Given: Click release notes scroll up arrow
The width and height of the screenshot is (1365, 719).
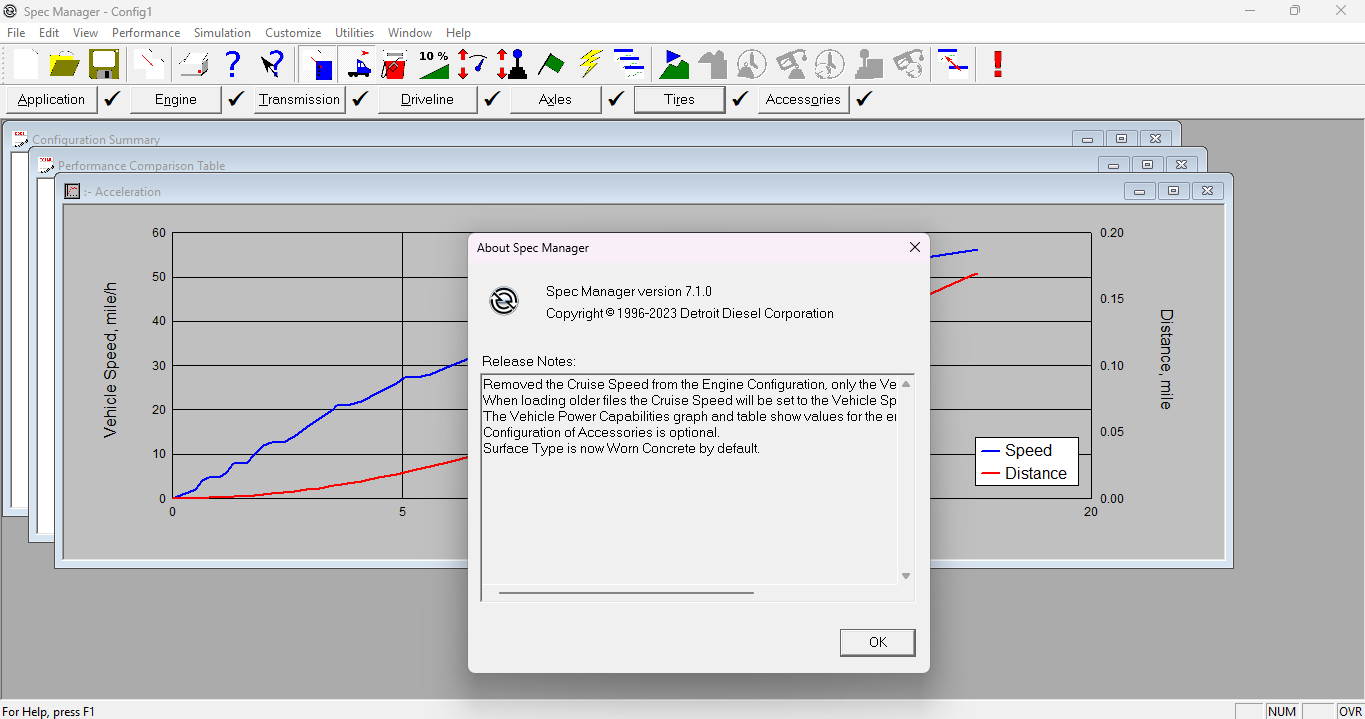Looking at the screenshot, I should pos(906,384).
